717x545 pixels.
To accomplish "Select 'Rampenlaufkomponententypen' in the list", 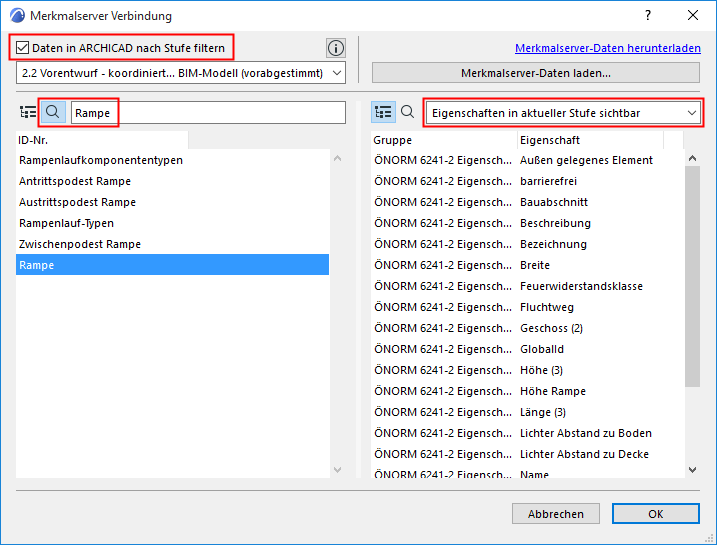I will pyautogui.click(x=101, y=160).
